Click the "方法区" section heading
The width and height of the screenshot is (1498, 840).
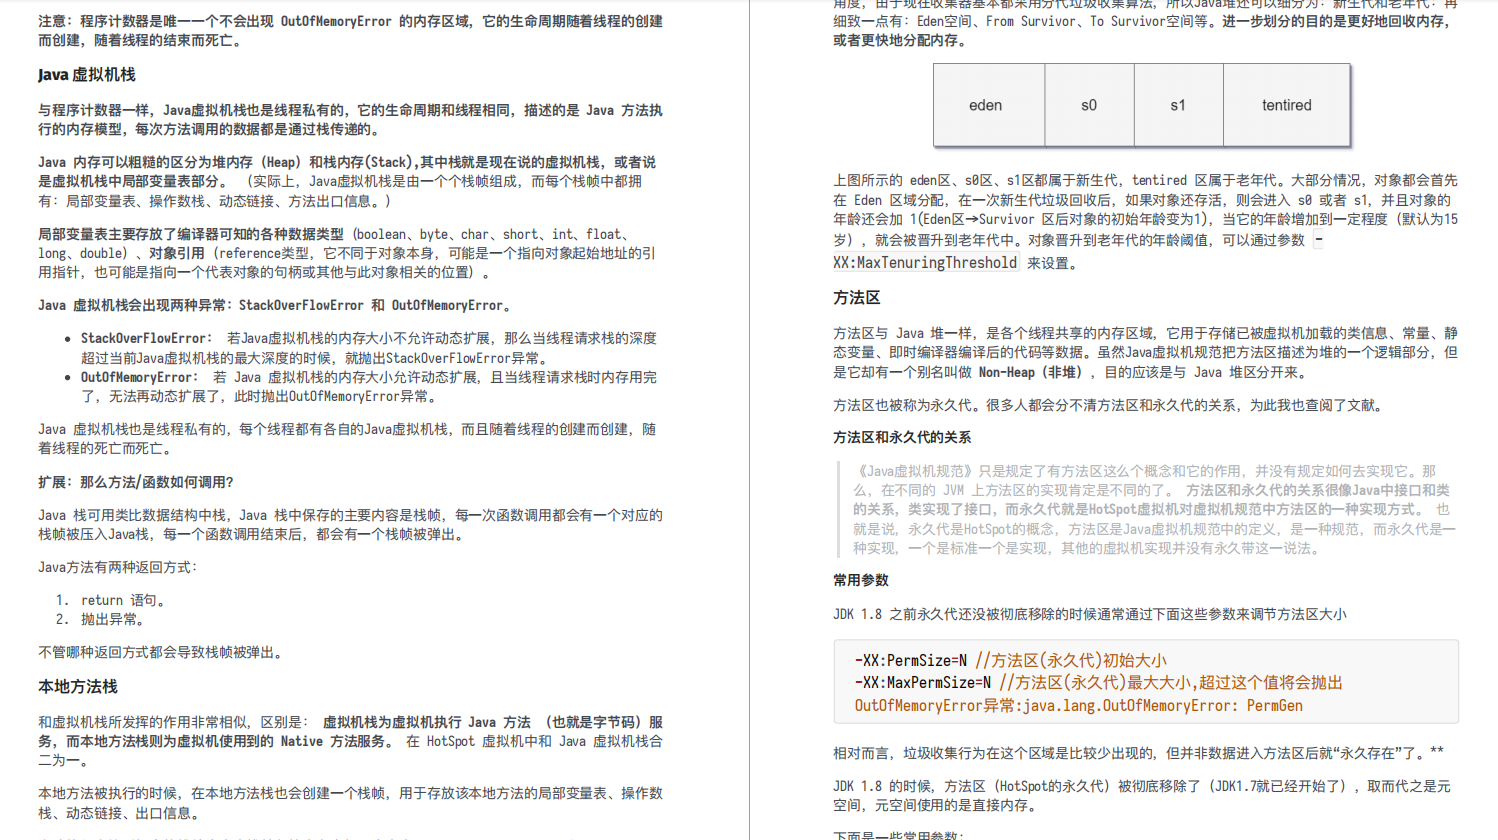coord(857,298)
